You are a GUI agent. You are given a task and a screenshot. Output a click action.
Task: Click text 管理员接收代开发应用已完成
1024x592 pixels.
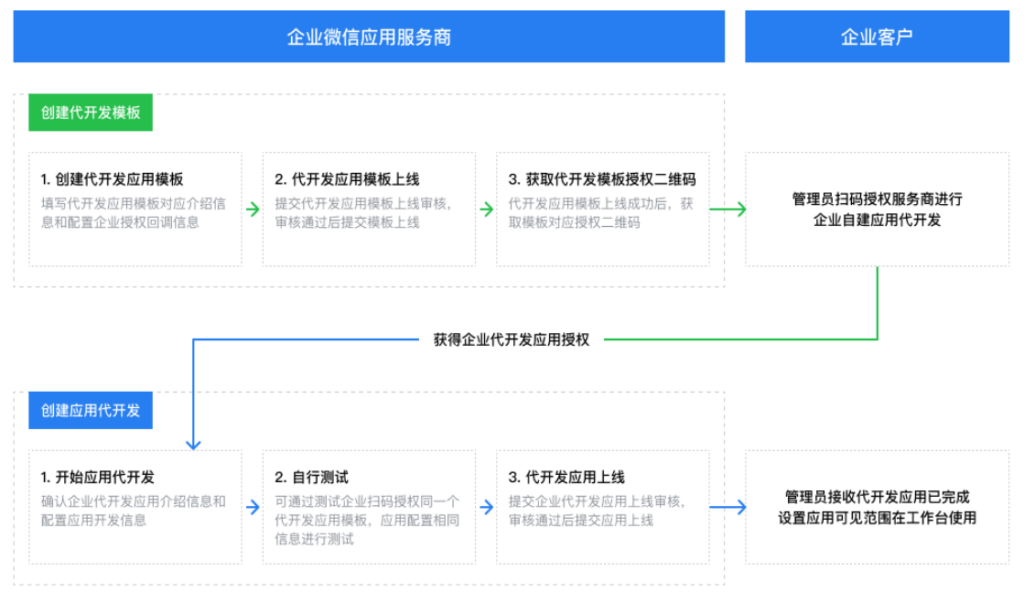(877, 497)
